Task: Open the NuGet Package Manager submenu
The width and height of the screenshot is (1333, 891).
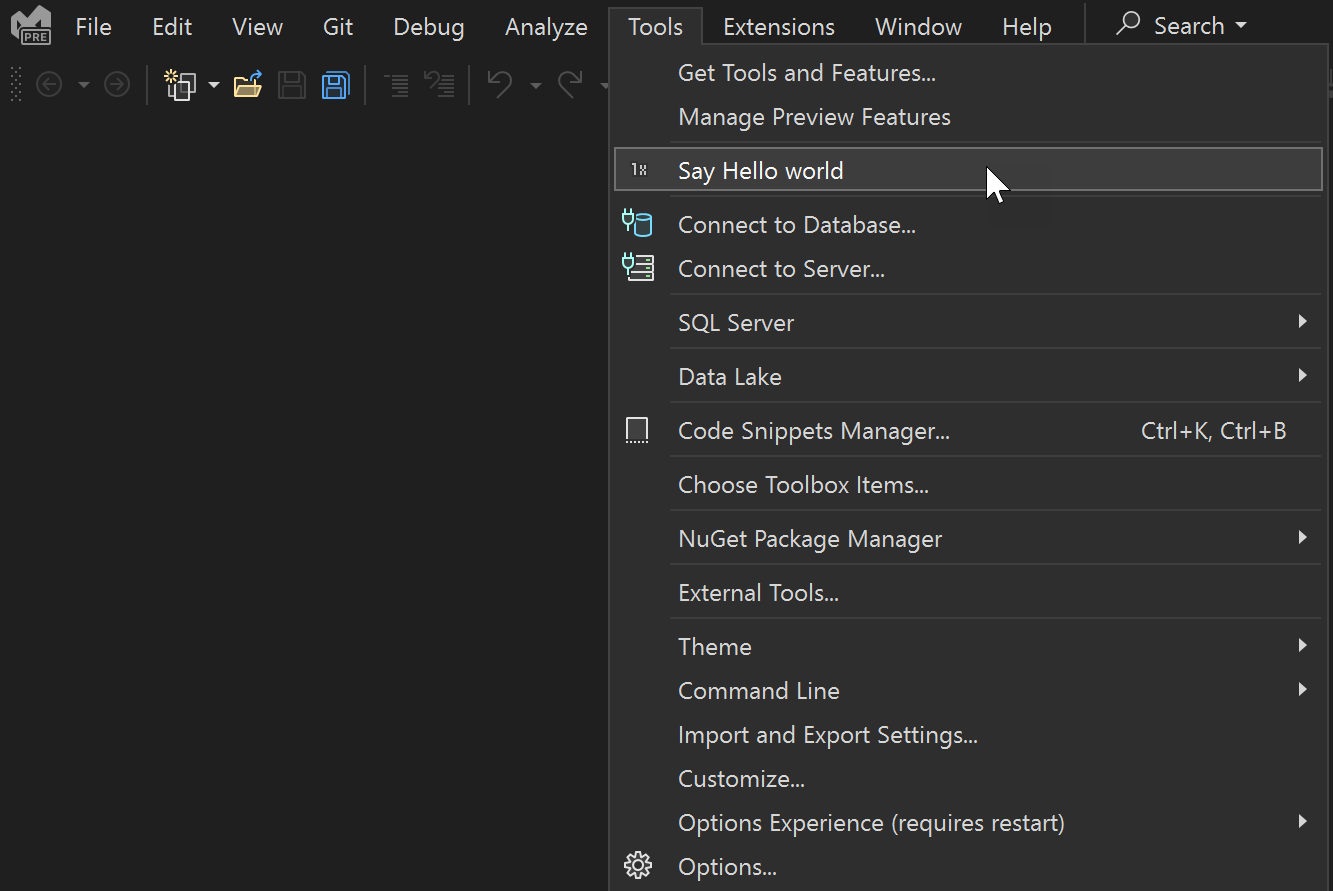Action: click(x=1301, y=538)
